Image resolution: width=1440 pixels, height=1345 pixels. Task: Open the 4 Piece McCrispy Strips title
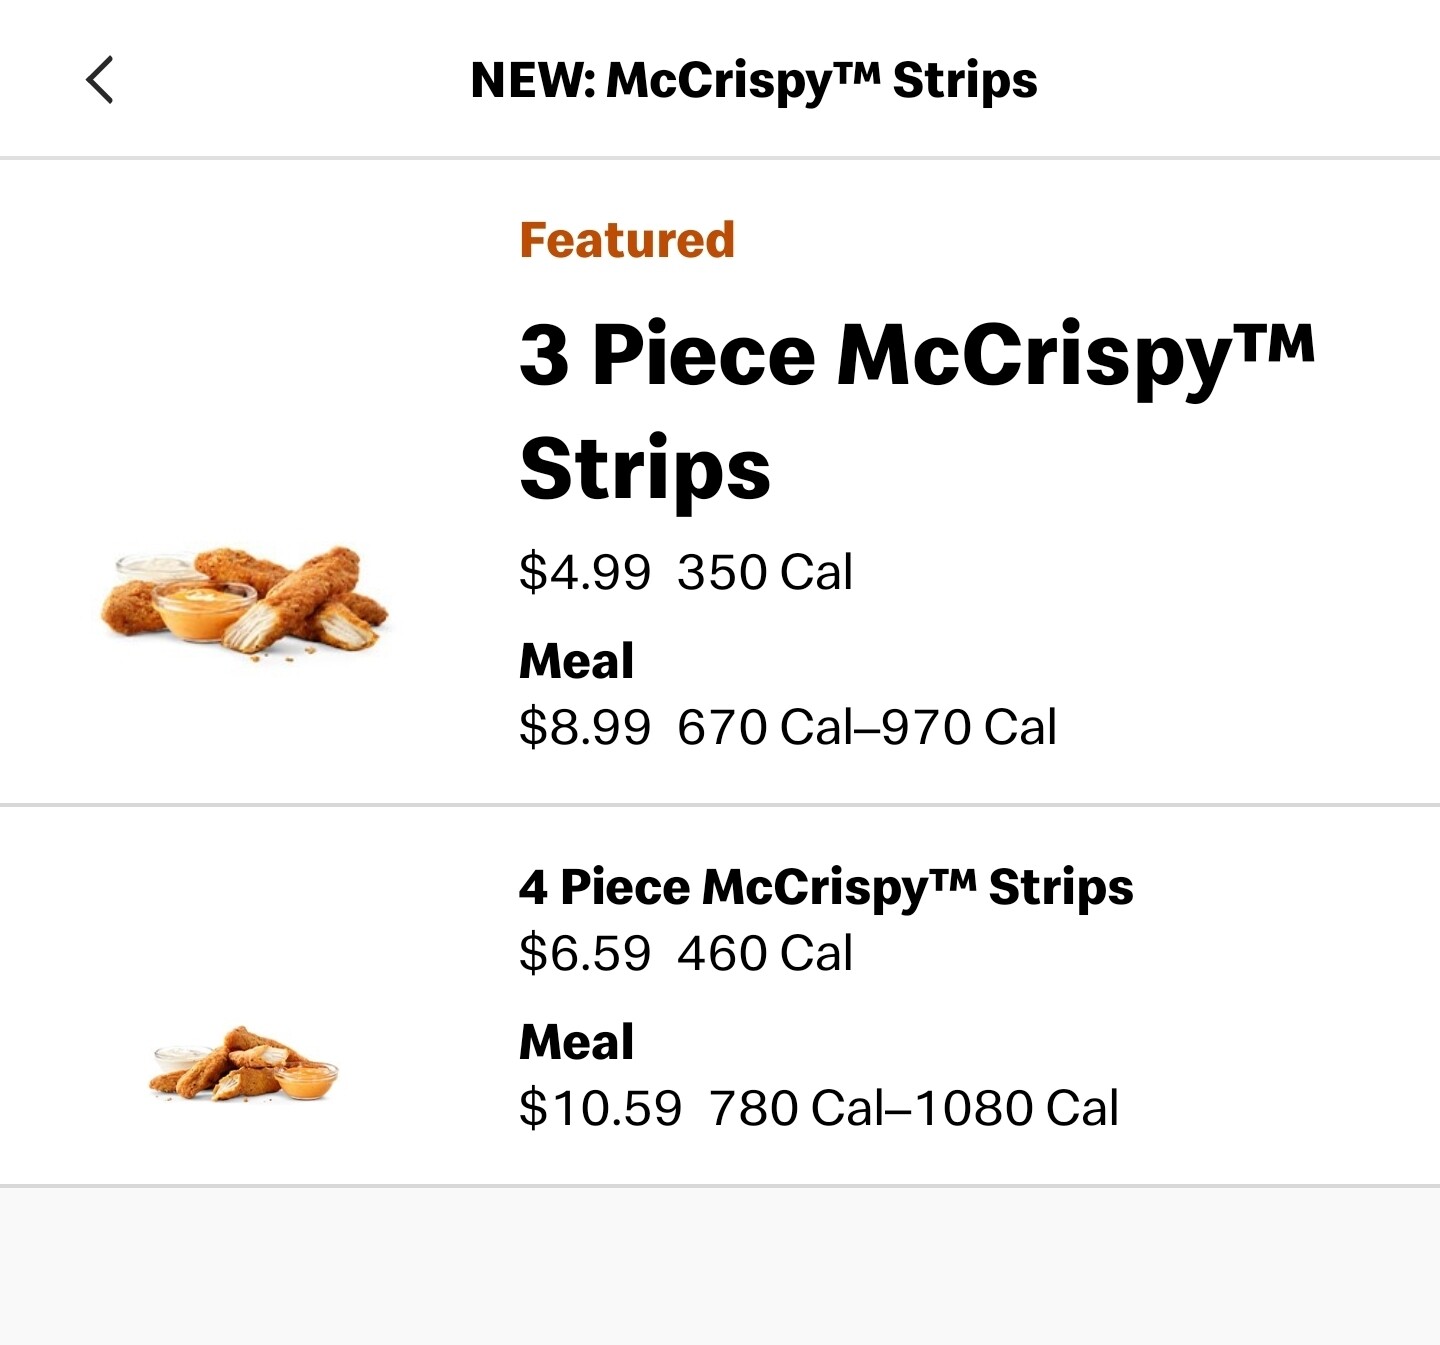(826, 887)
